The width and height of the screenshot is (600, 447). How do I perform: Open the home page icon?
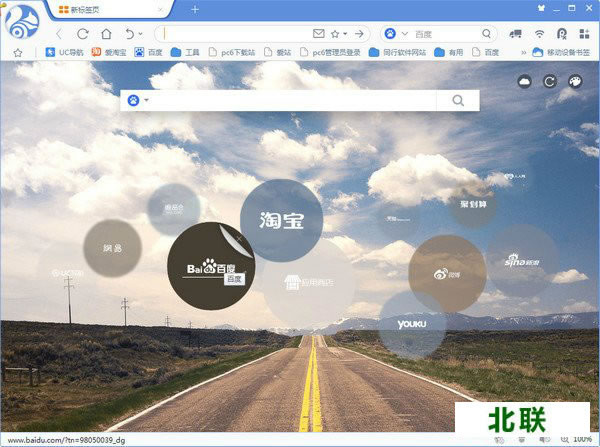coord(106,34)
